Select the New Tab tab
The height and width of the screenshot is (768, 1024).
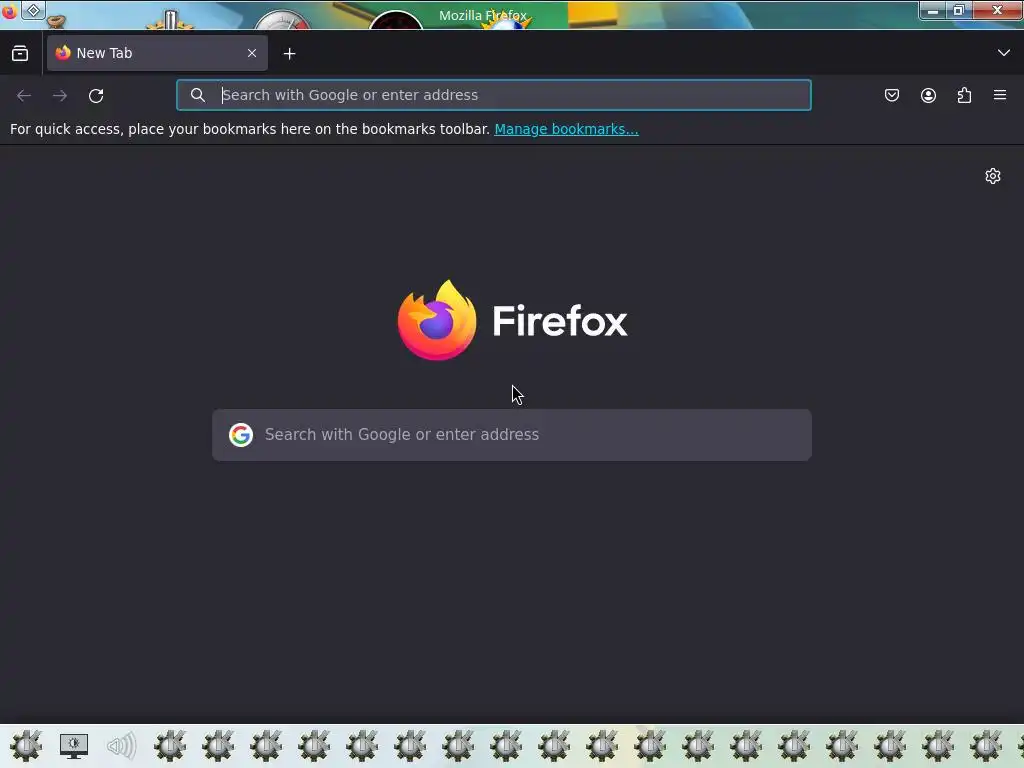pyautogui.click(x=157, y=54)
